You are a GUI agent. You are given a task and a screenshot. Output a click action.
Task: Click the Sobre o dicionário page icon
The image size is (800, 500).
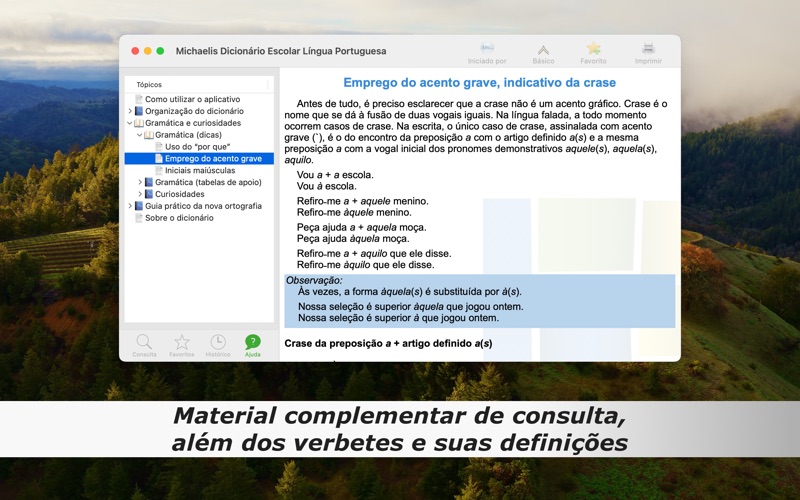click(139, 218)
